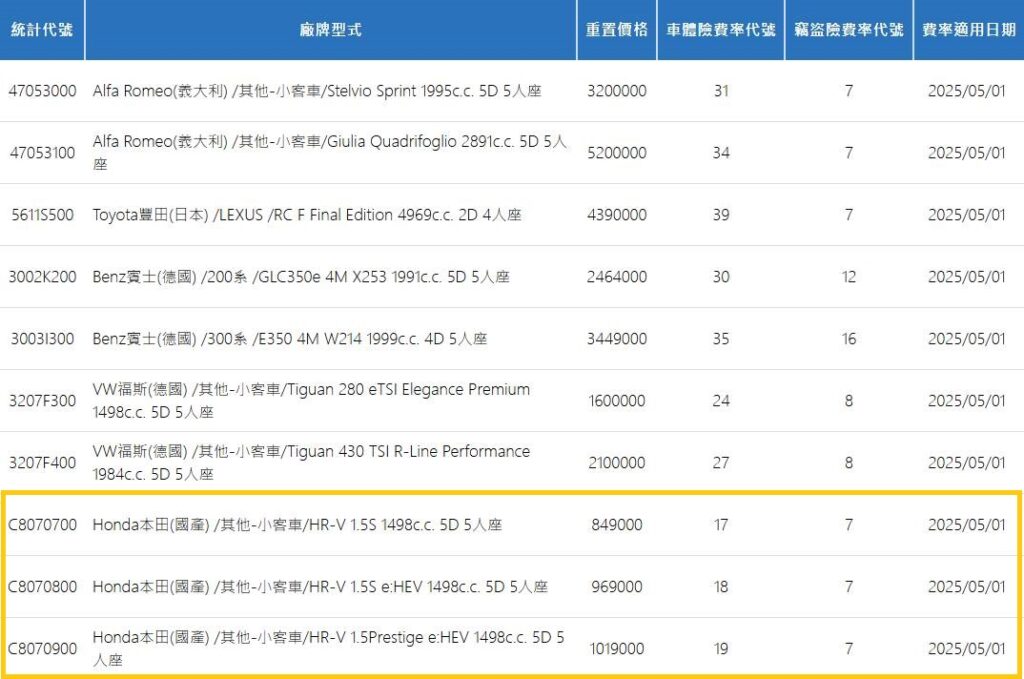Select code 3003I300 cell
This screenshot has width=1024, height=679.
pyautogui.click(x=42, y=339)
